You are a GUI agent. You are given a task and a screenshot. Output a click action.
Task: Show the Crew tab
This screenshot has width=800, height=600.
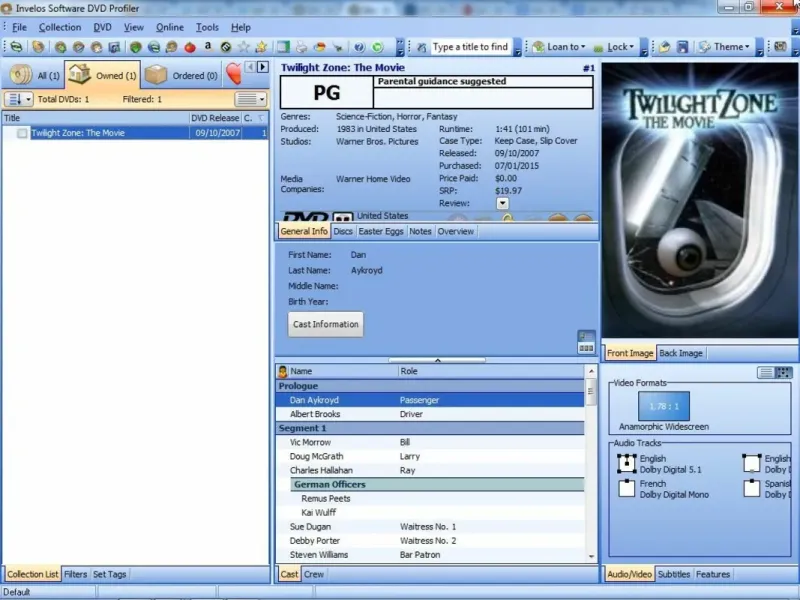pos(314,574)
